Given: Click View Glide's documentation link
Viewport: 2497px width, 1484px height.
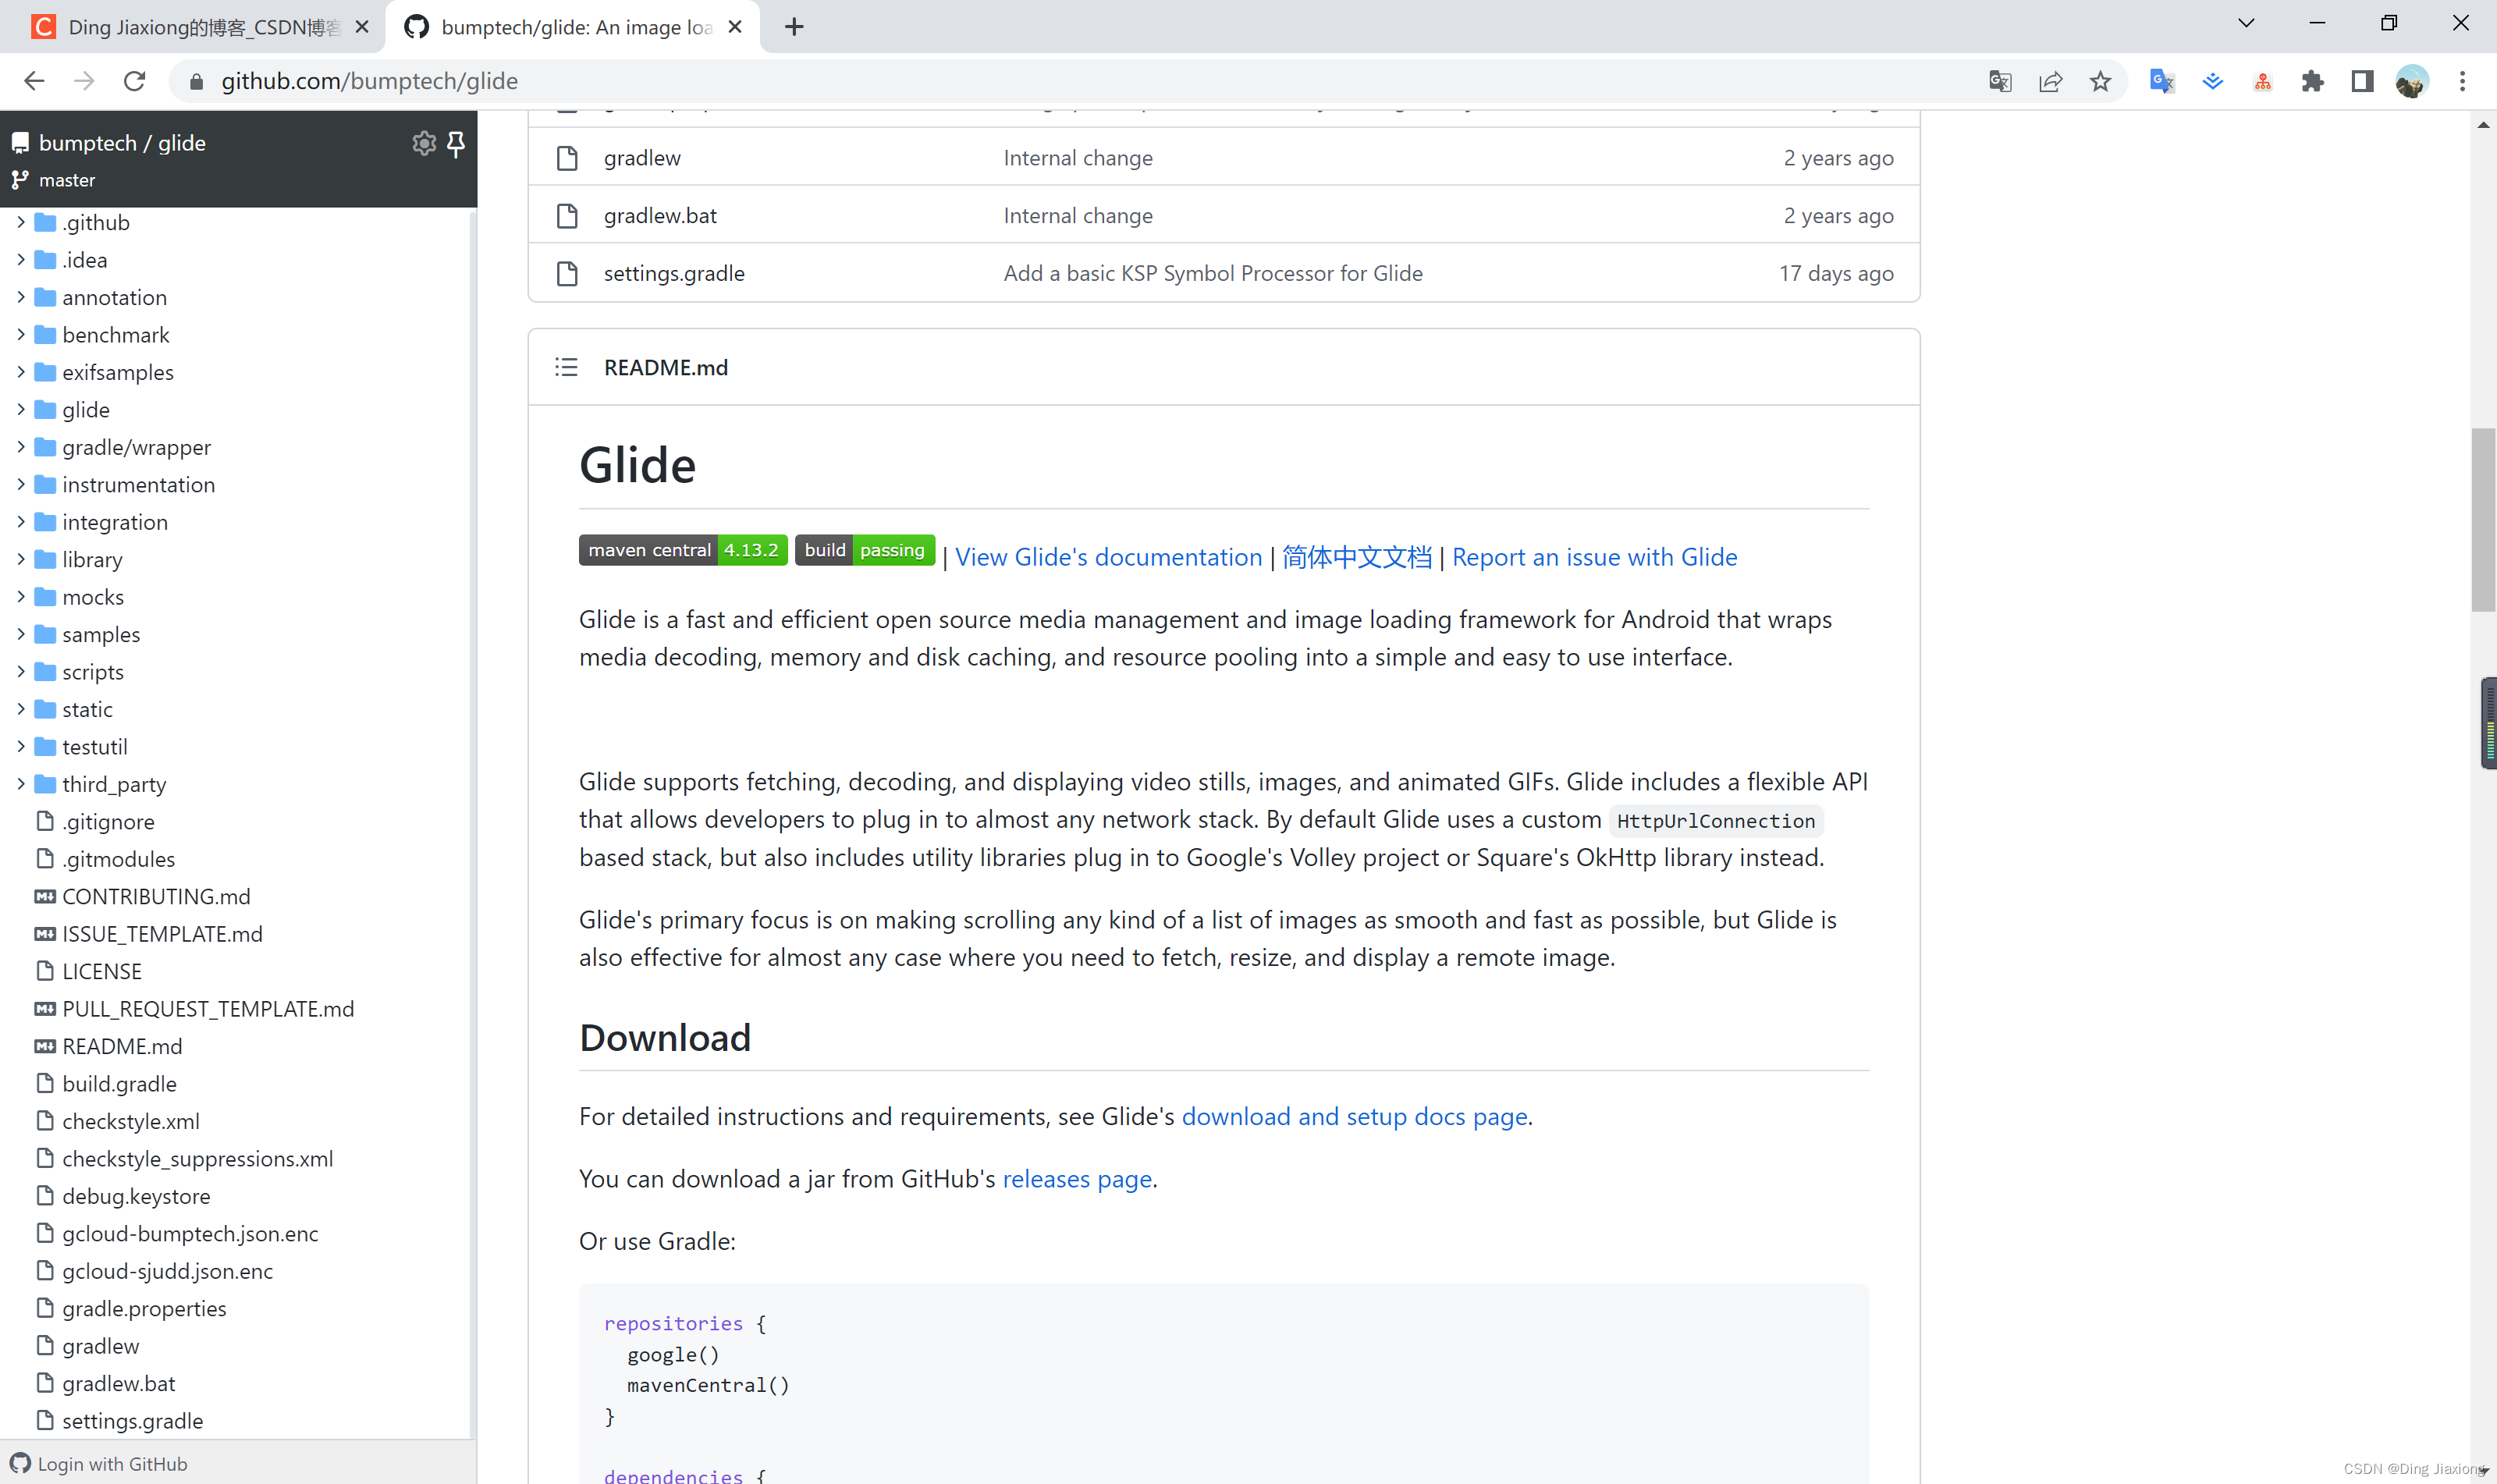Looking at the screenshot, I should pyautogui.click(x=1107, y=555).
